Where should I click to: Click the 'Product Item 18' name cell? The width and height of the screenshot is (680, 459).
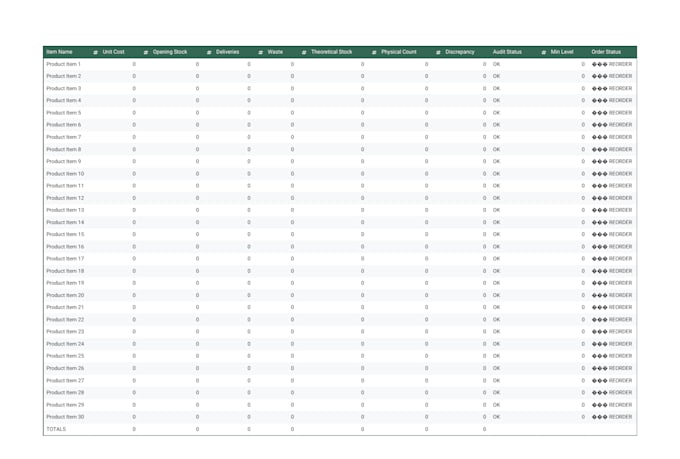tap(65, 271)
